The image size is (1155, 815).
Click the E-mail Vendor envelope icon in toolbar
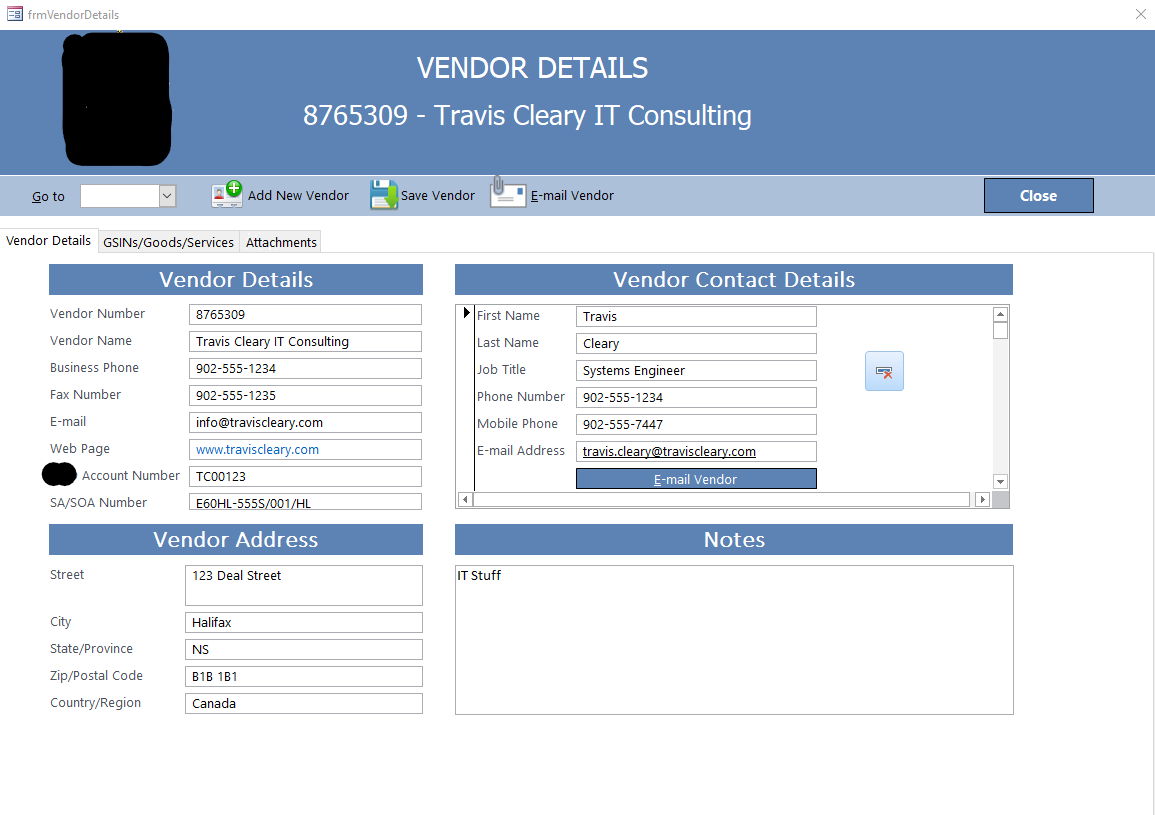508,193
